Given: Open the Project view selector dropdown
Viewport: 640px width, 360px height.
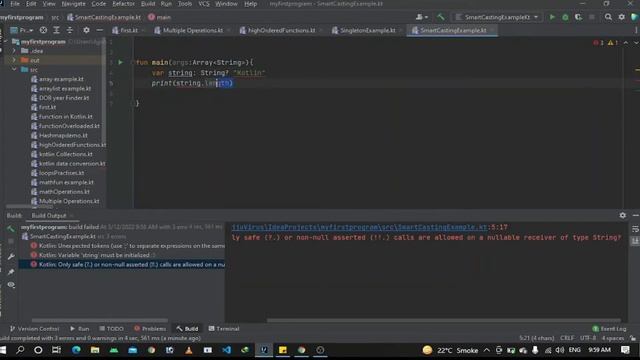Looking at the screenshot, I should 22,30.
